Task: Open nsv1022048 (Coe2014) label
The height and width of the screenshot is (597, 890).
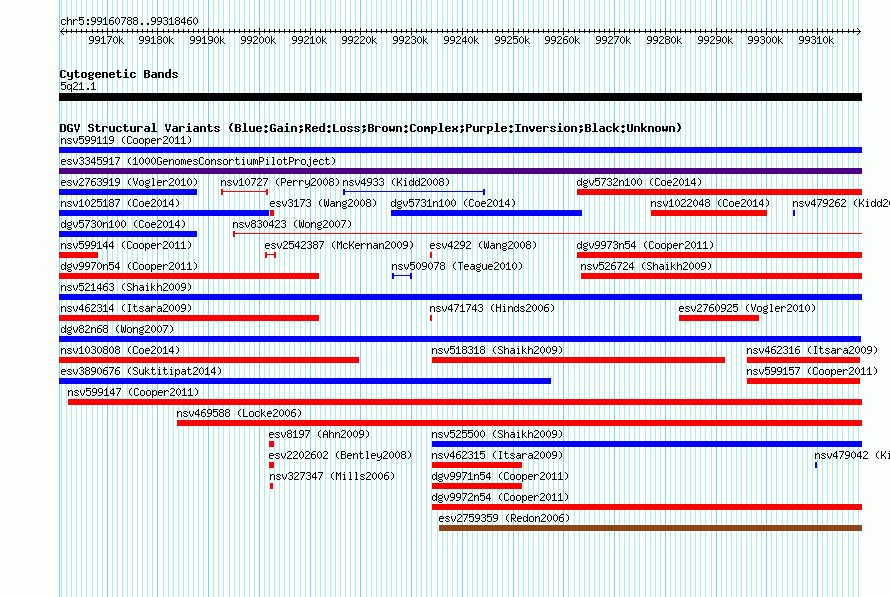Action: [x=710, y=203]
